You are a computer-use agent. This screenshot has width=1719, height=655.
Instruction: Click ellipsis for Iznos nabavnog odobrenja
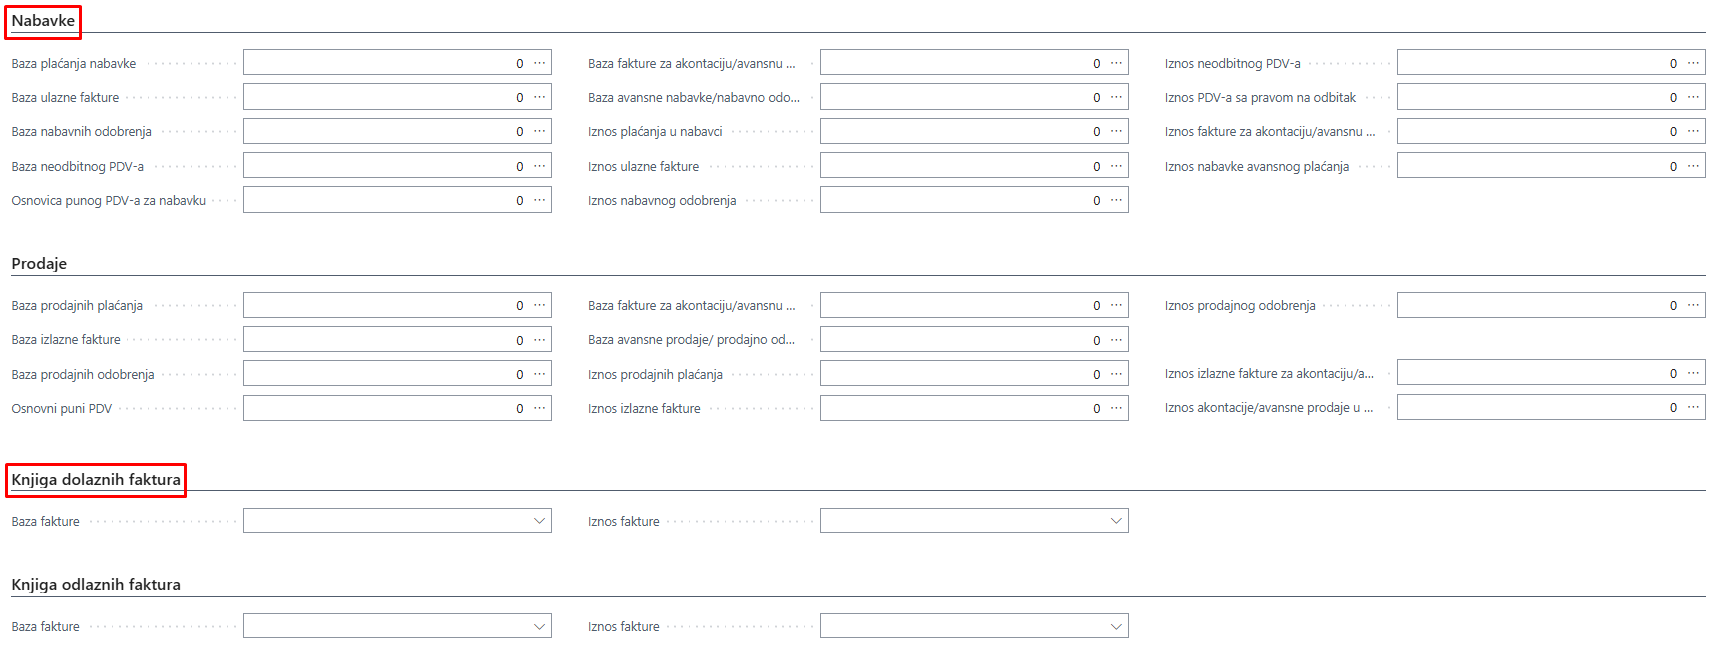coord(1116,200)
